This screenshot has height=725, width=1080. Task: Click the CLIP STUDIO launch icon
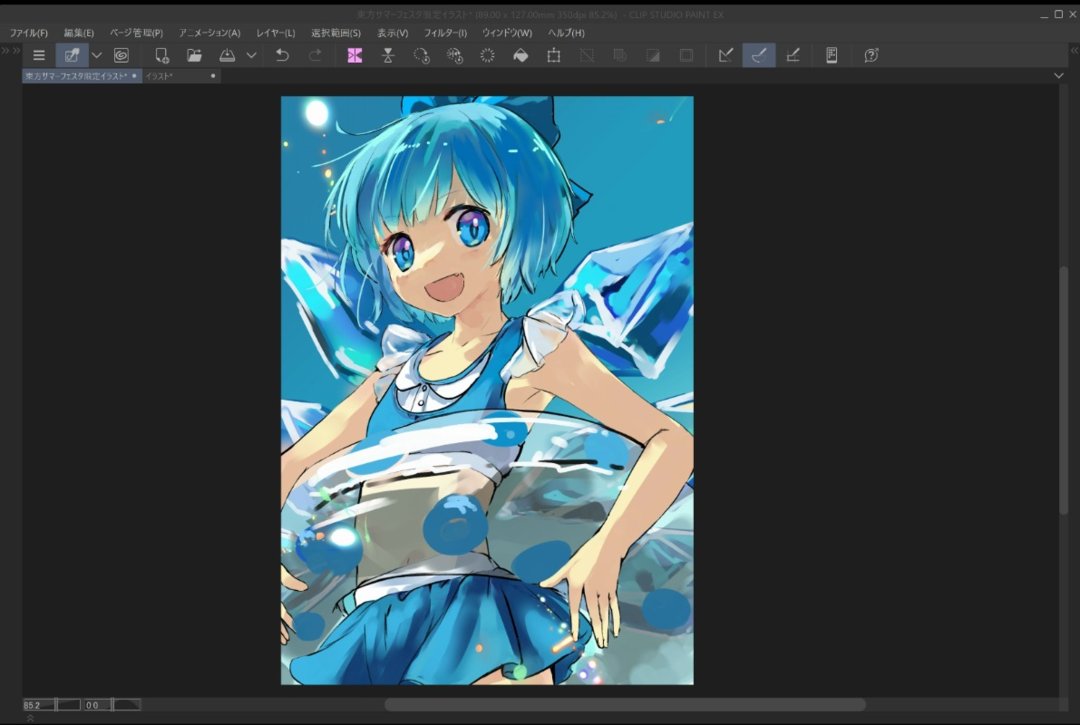[72, 55]
